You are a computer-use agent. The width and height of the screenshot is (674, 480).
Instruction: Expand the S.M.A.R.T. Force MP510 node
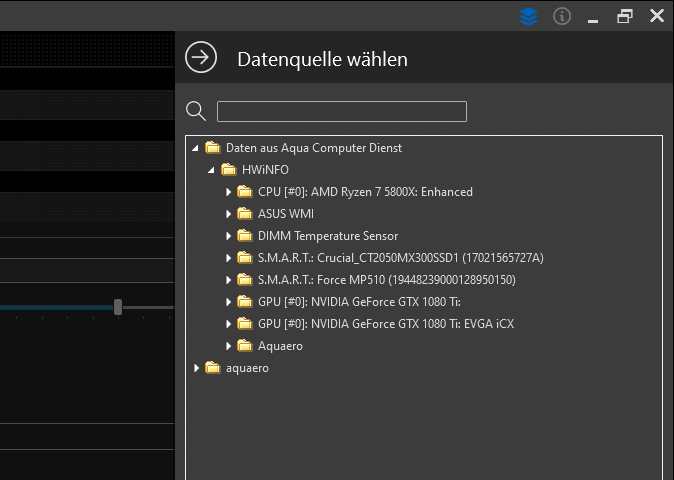[228, 280]
